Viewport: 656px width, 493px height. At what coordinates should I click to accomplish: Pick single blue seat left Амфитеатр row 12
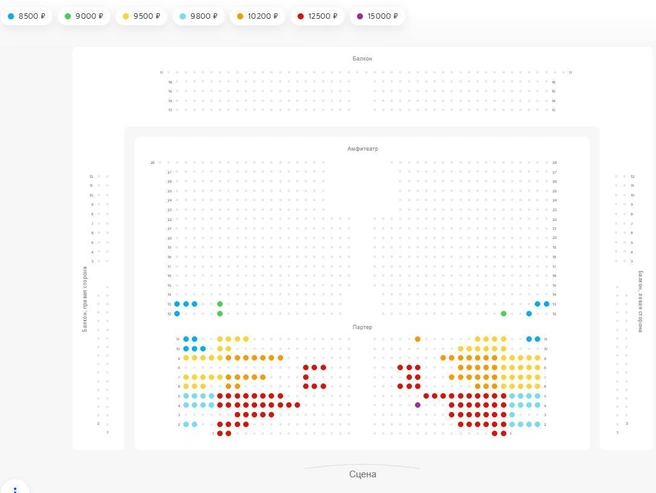tap(177, 313)
